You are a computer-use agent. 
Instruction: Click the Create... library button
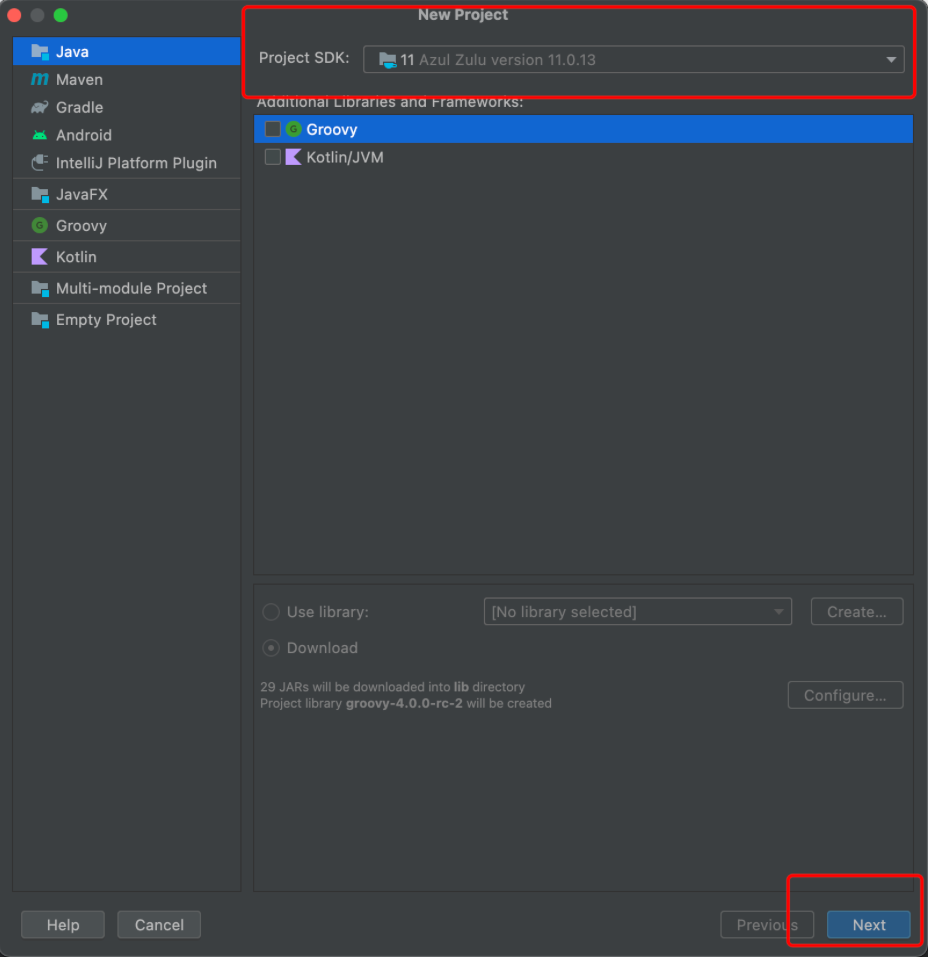pos(858,613)
